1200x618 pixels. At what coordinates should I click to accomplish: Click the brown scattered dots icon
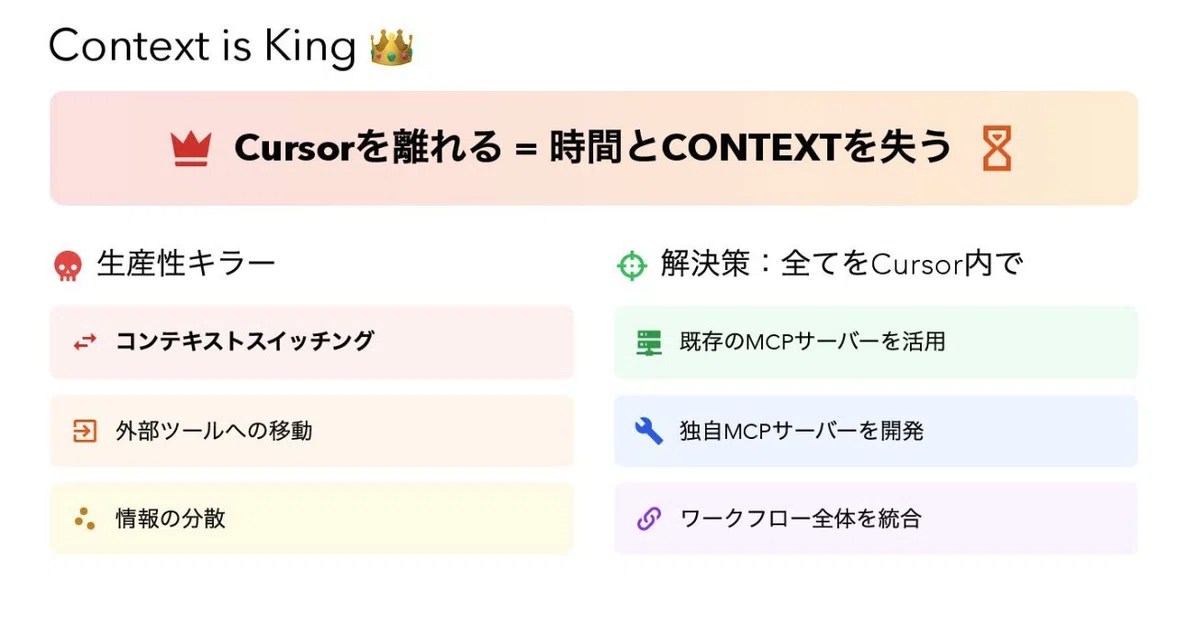[85, 519]
